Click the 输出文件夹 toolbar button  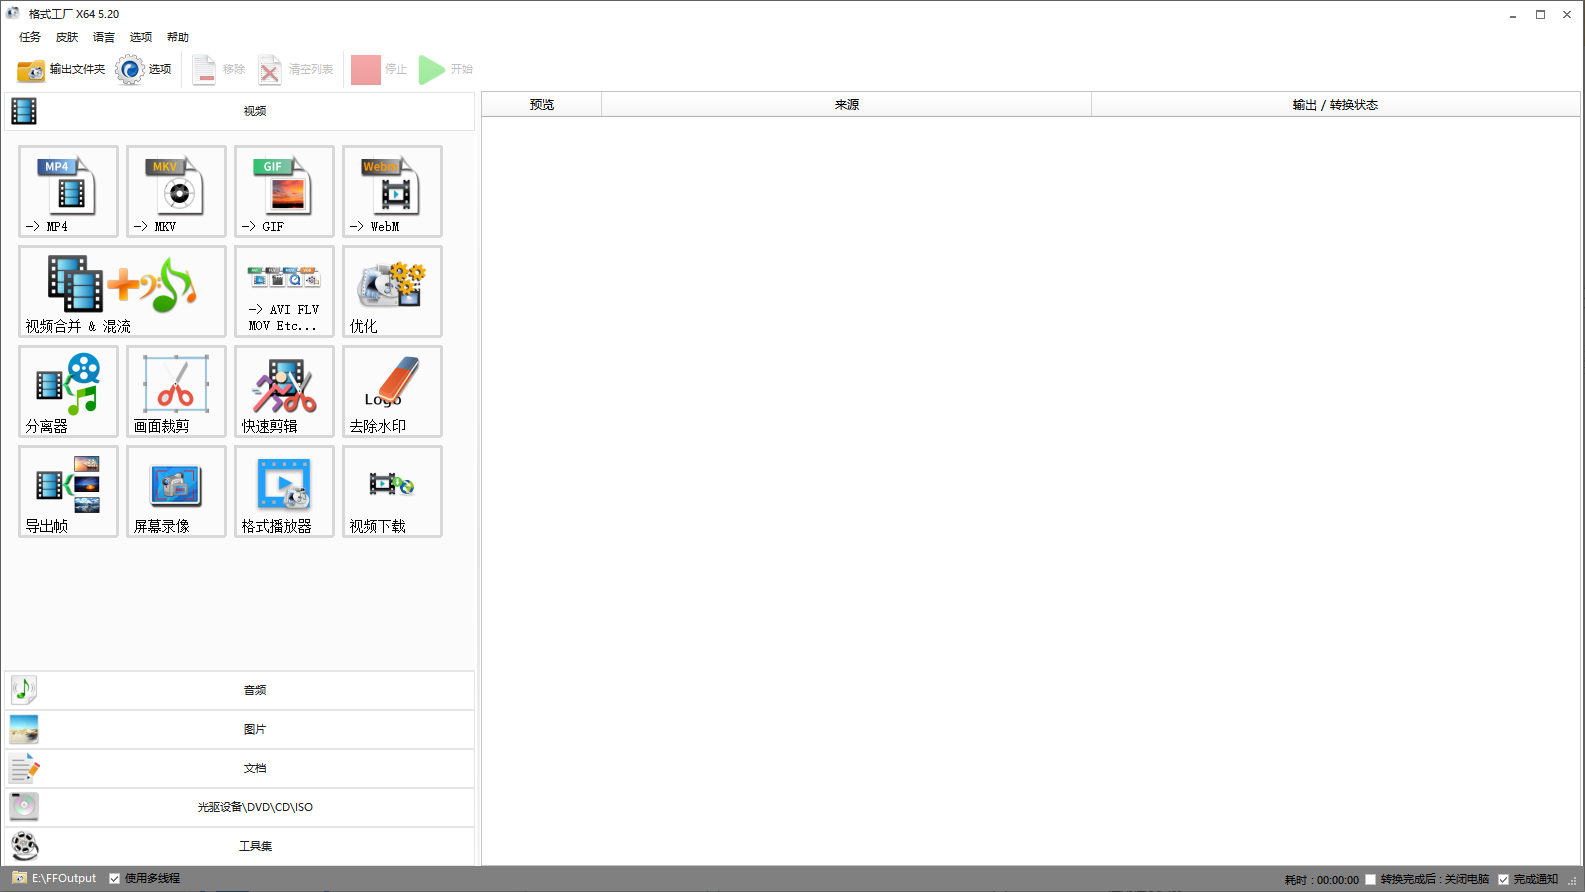point(61,69)
